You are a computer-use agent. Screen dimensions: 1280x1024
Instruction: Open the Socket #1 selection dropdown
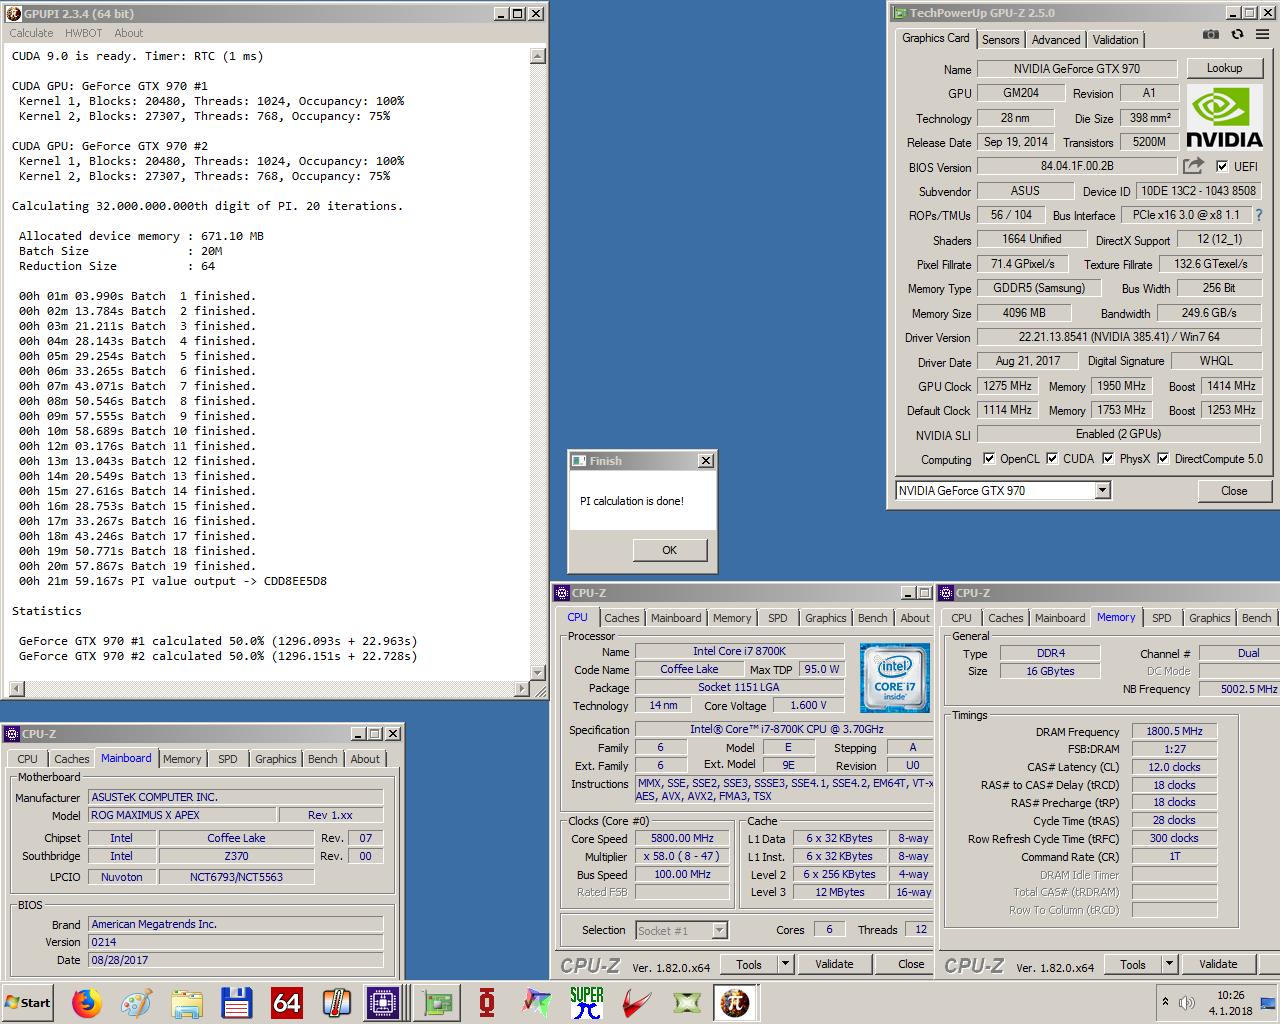(719, 930)
